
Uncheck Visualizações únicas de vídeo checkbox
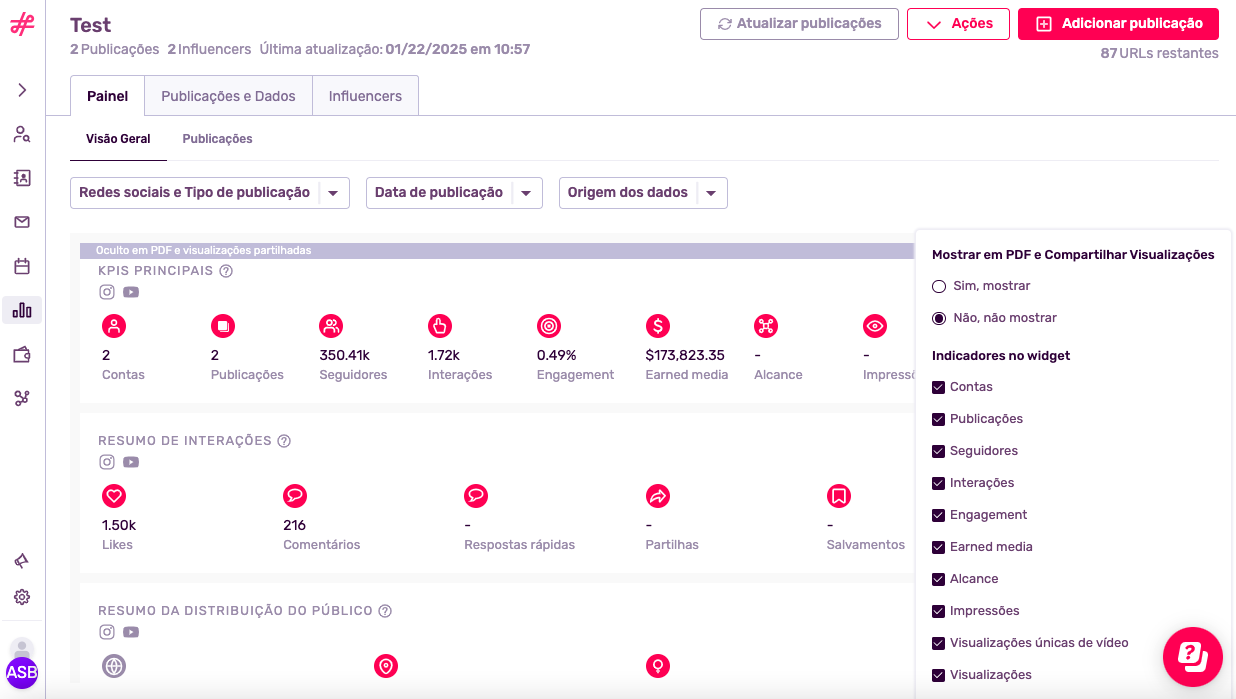pyautogui.click(x=938, y=643)
